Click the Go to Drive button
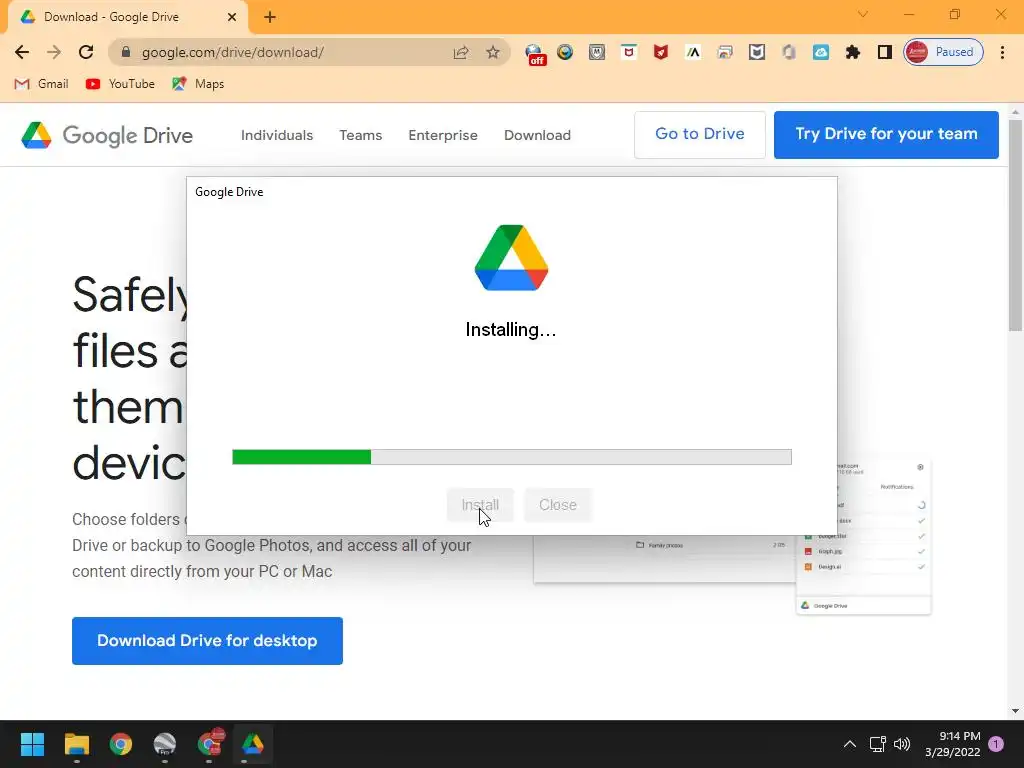1024x768 pixels. coord(699,135)
